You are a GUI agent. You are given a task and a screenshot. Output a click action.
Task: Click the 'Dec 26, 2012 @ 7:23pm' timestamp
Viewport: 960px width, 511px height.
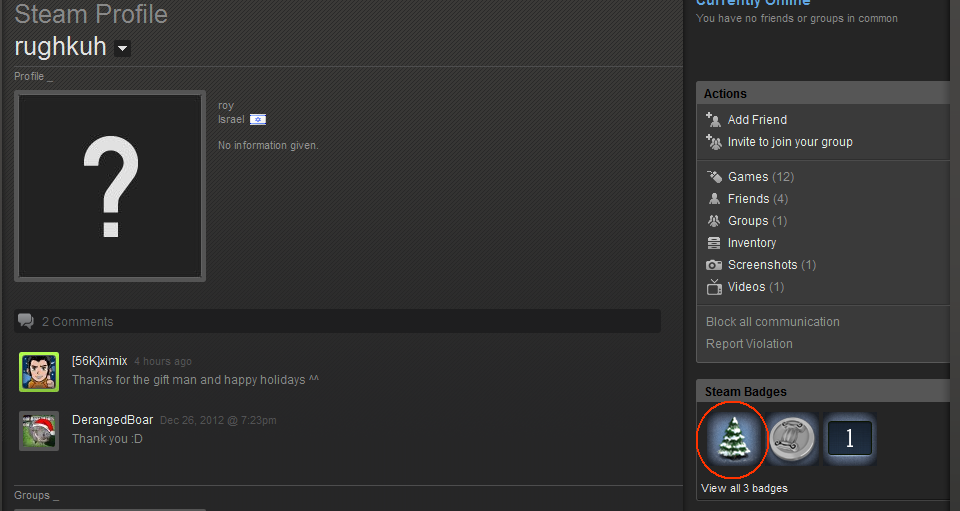click(218, 420)
